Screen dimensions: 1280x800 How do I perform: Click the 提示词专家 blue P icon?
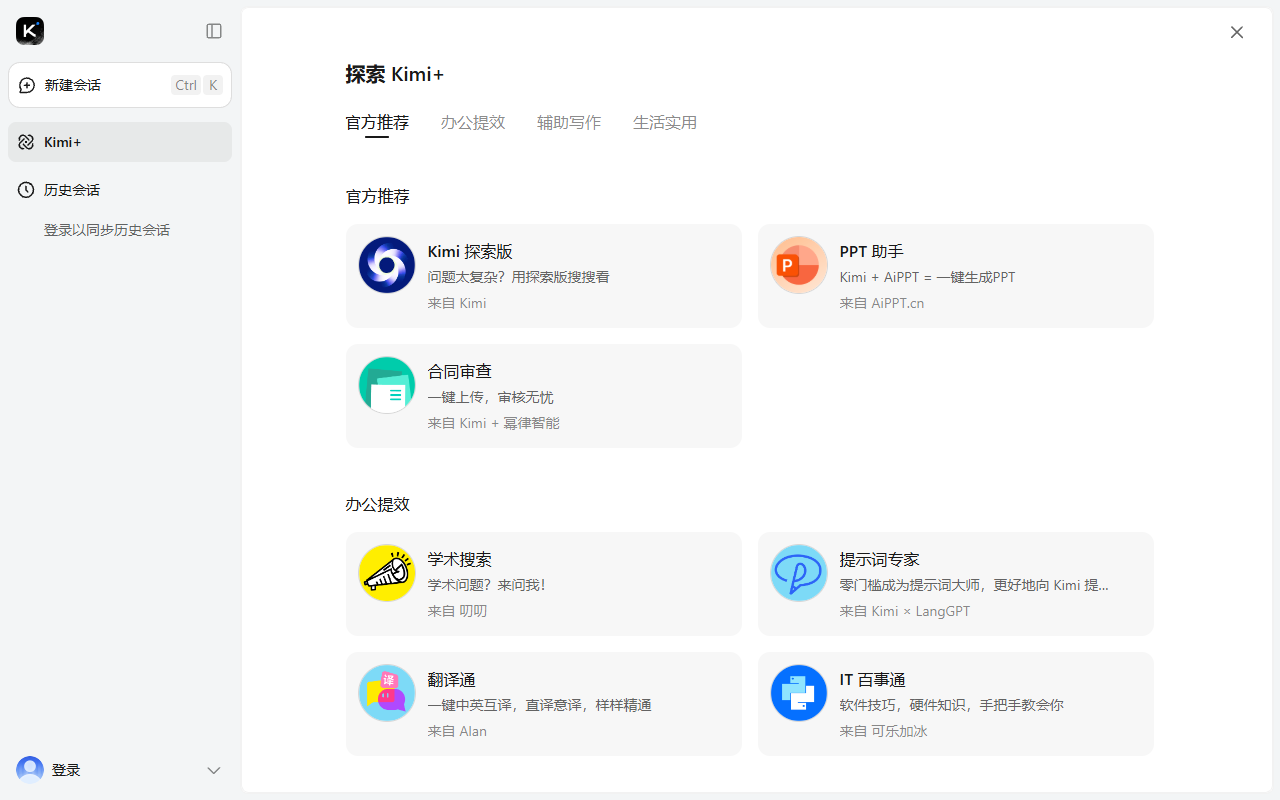799,573
